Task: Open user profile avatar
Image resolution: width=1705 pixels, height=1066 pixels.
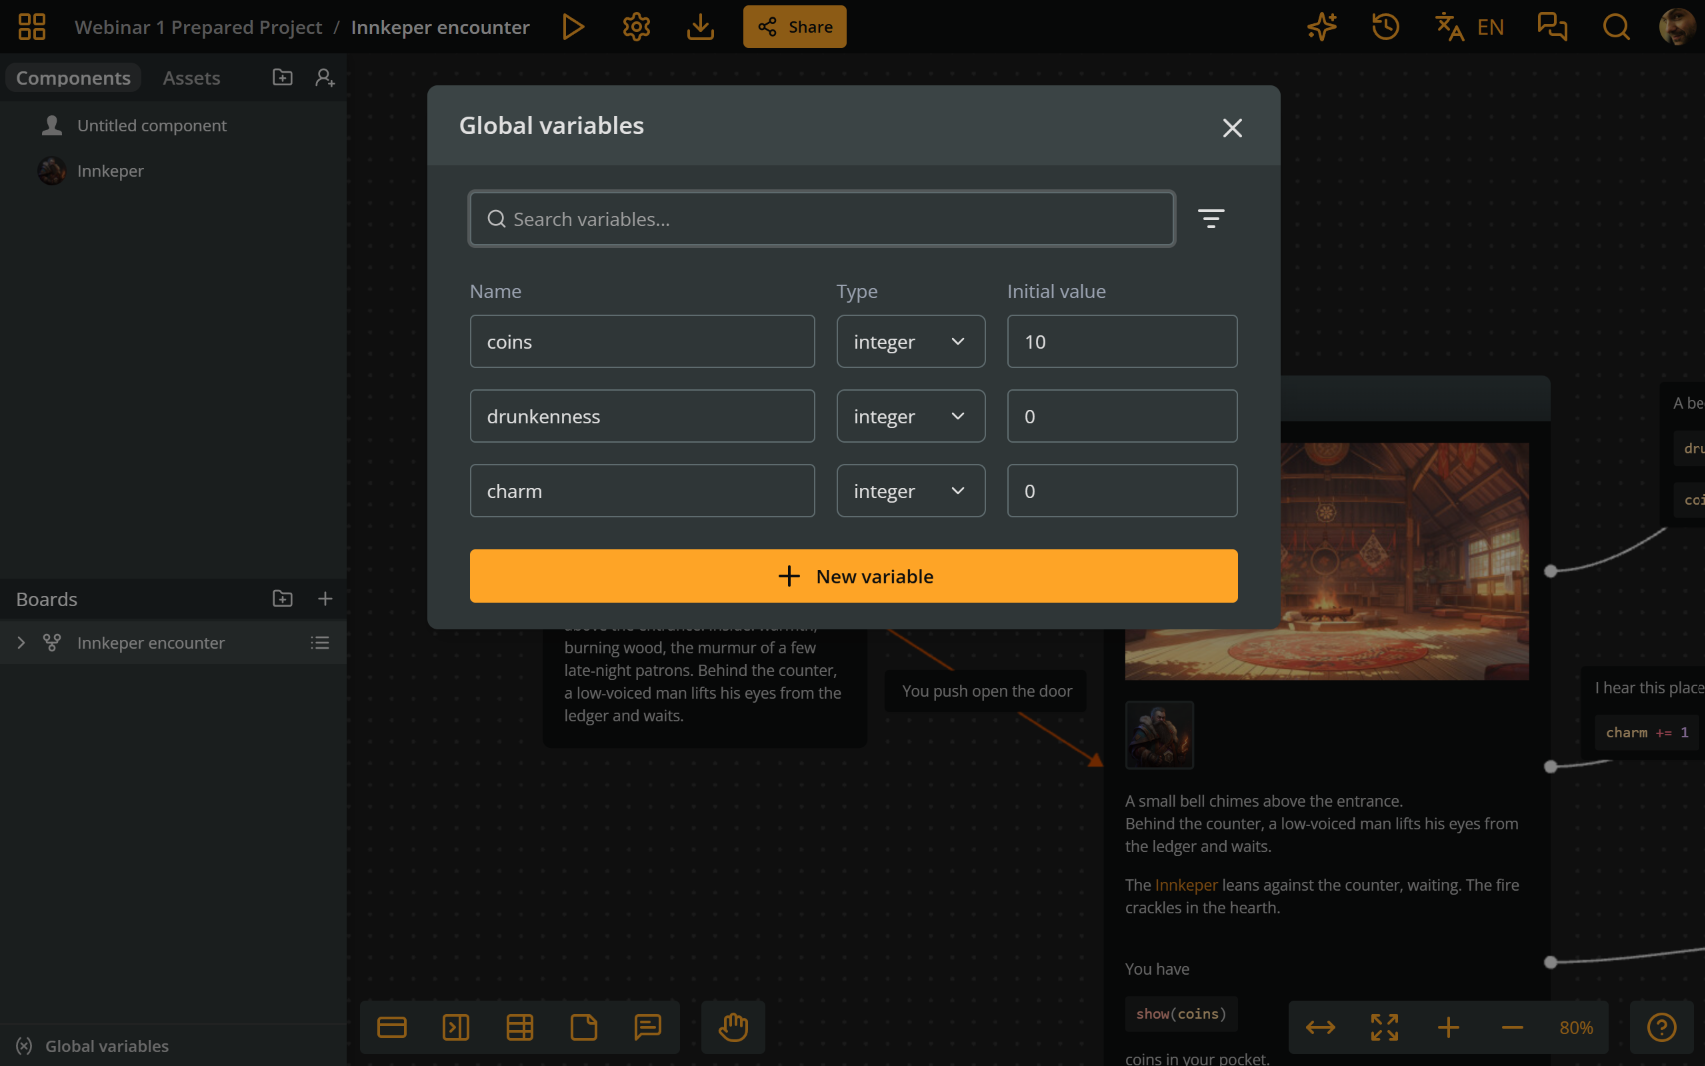Action: pos(1677,27)
